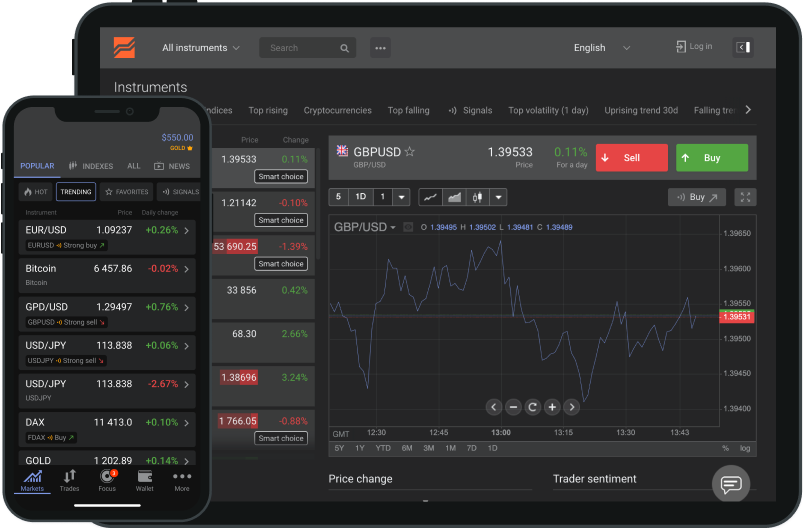Image resolution: width=803 pixels, height=528 pixels.
Task: Click the 1.39531 price marker on chart axis
Action: click(736, 316)
